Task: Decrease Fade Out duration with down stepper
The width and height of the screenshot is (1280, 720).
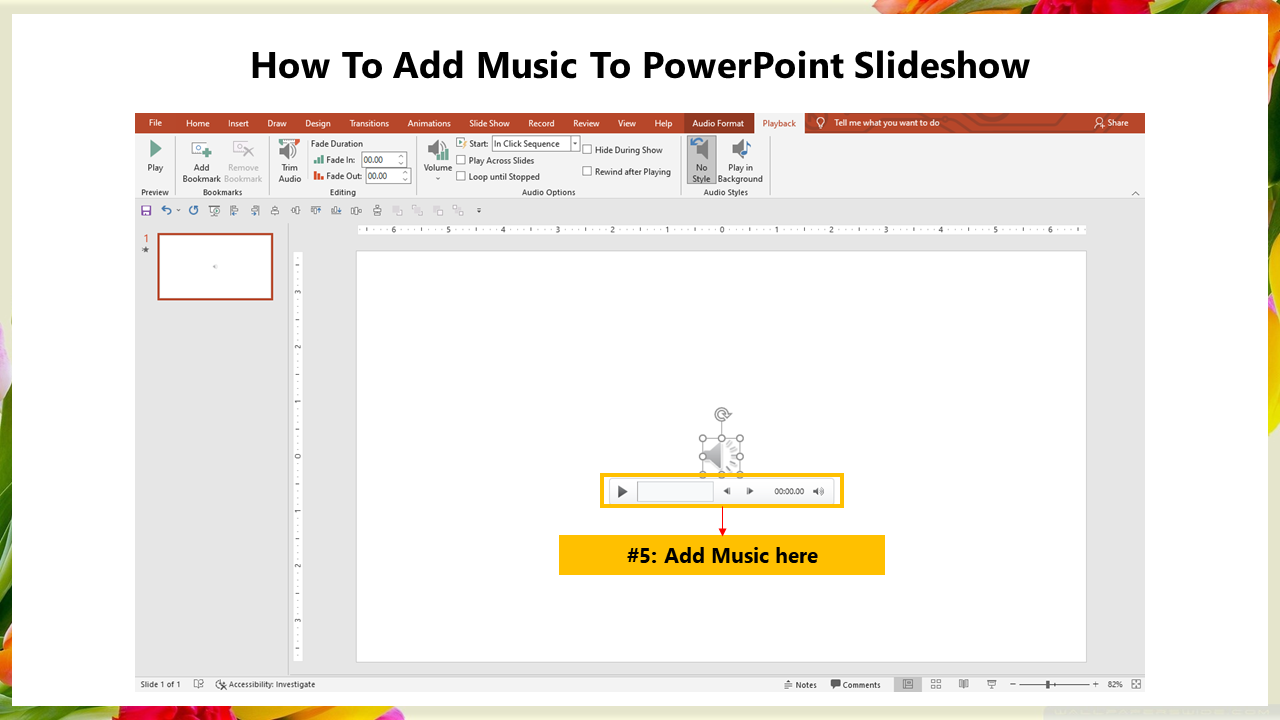Action: coord(405,179)
